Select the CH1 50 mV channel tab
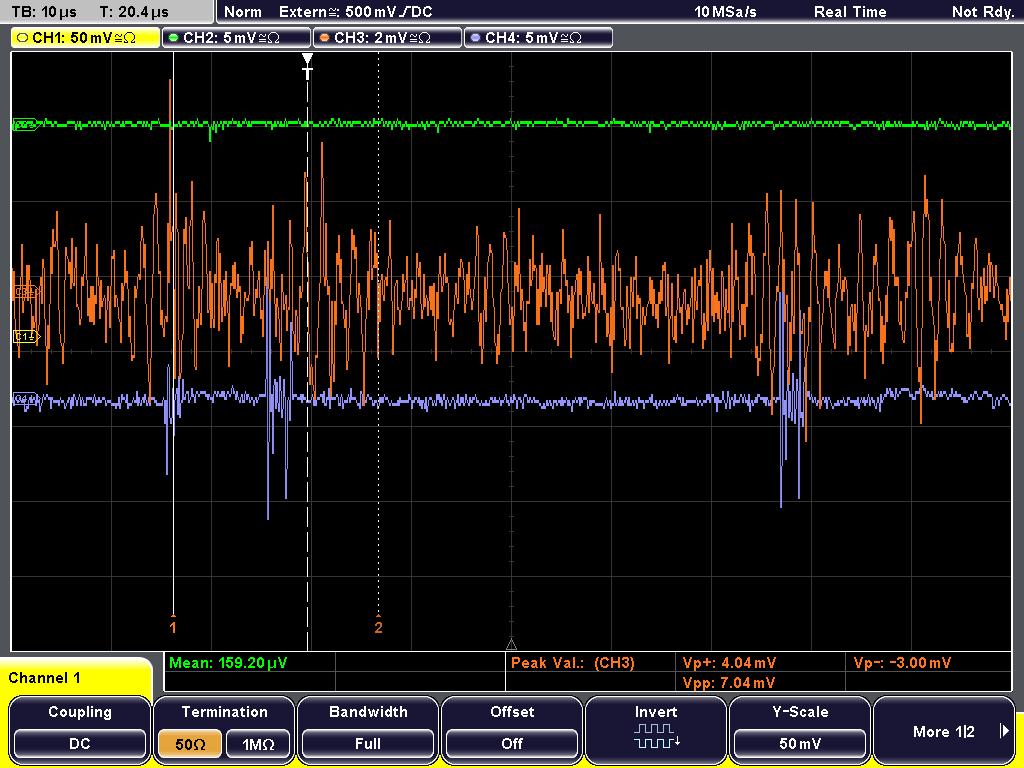This screenshot has width=1024, height=768. coord(86,38)
